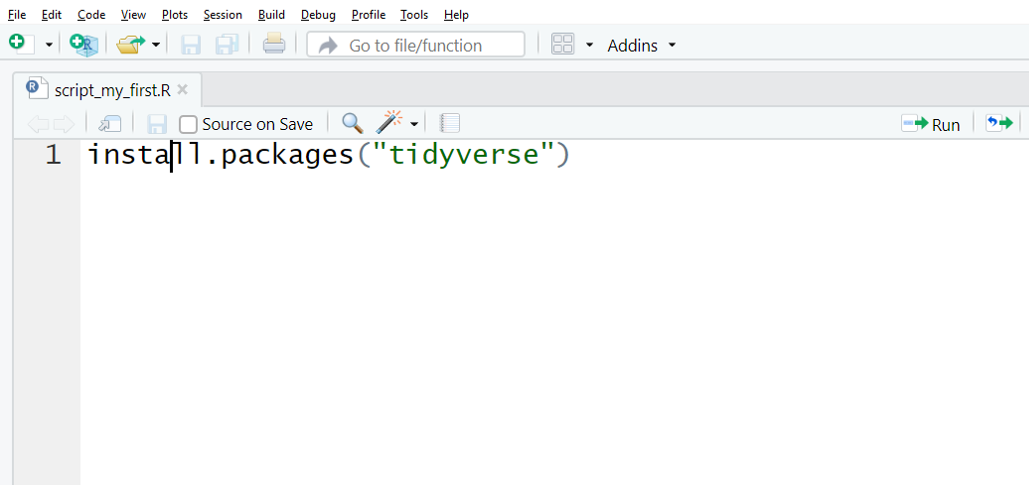The width and height of the screenshot is (1029, 485).
Task: Open the Tools menu
Action: (x=414, y=15)
